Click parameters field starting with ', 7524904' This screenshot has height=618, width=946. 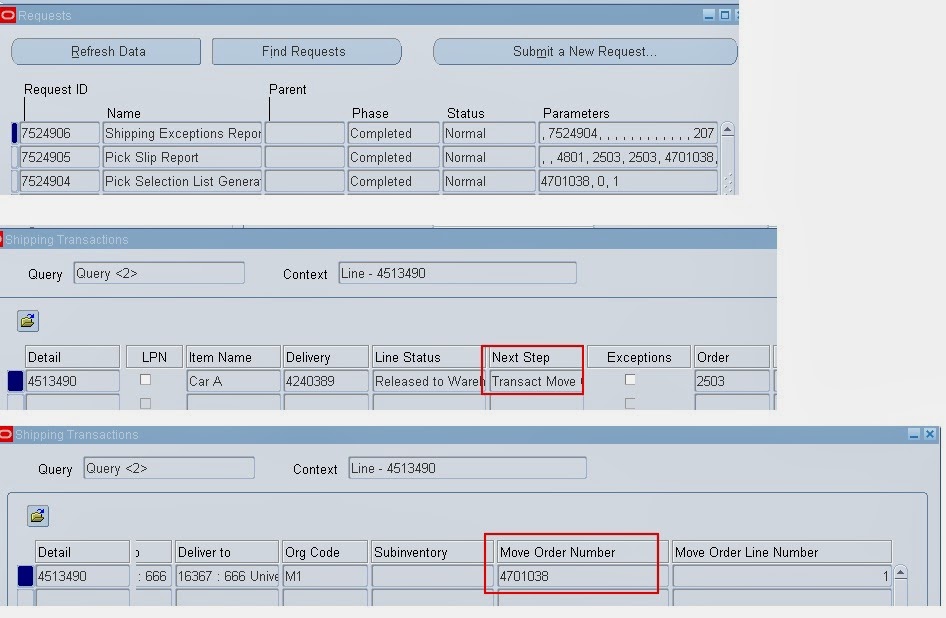628,133
